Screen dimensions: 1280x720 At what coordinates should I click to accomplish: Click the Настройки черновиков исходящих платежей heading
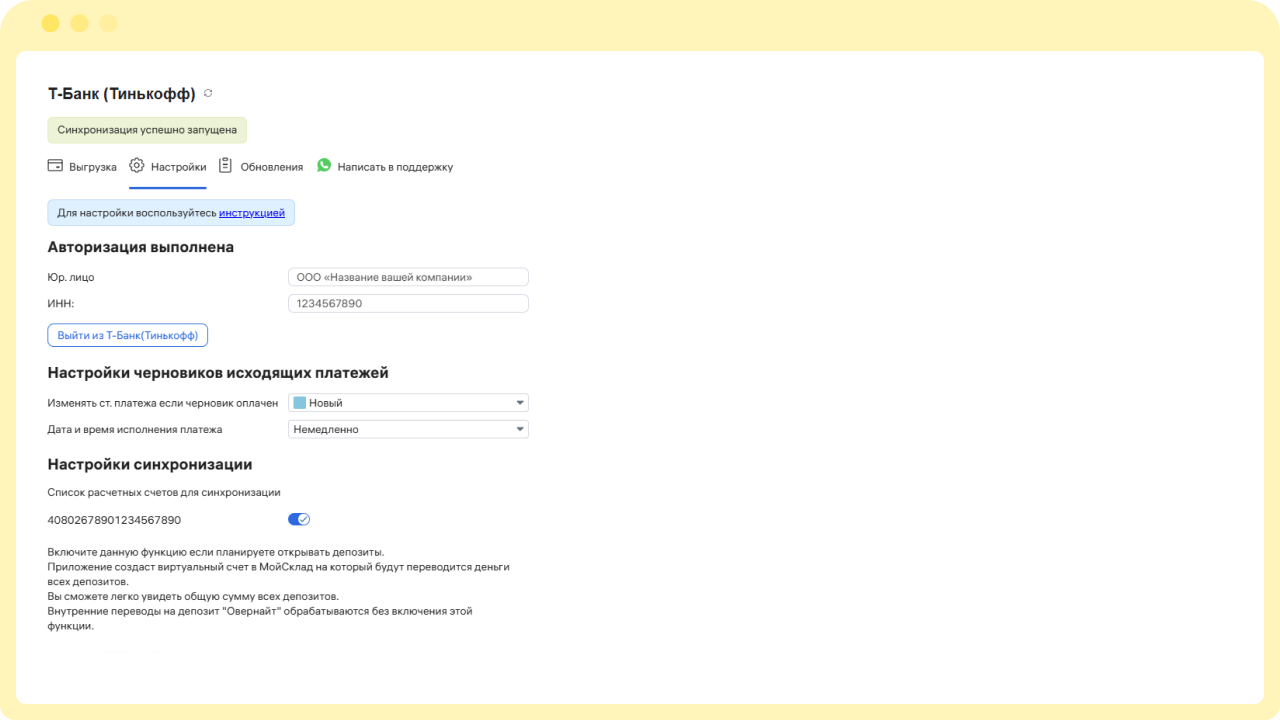pos(218,373)
